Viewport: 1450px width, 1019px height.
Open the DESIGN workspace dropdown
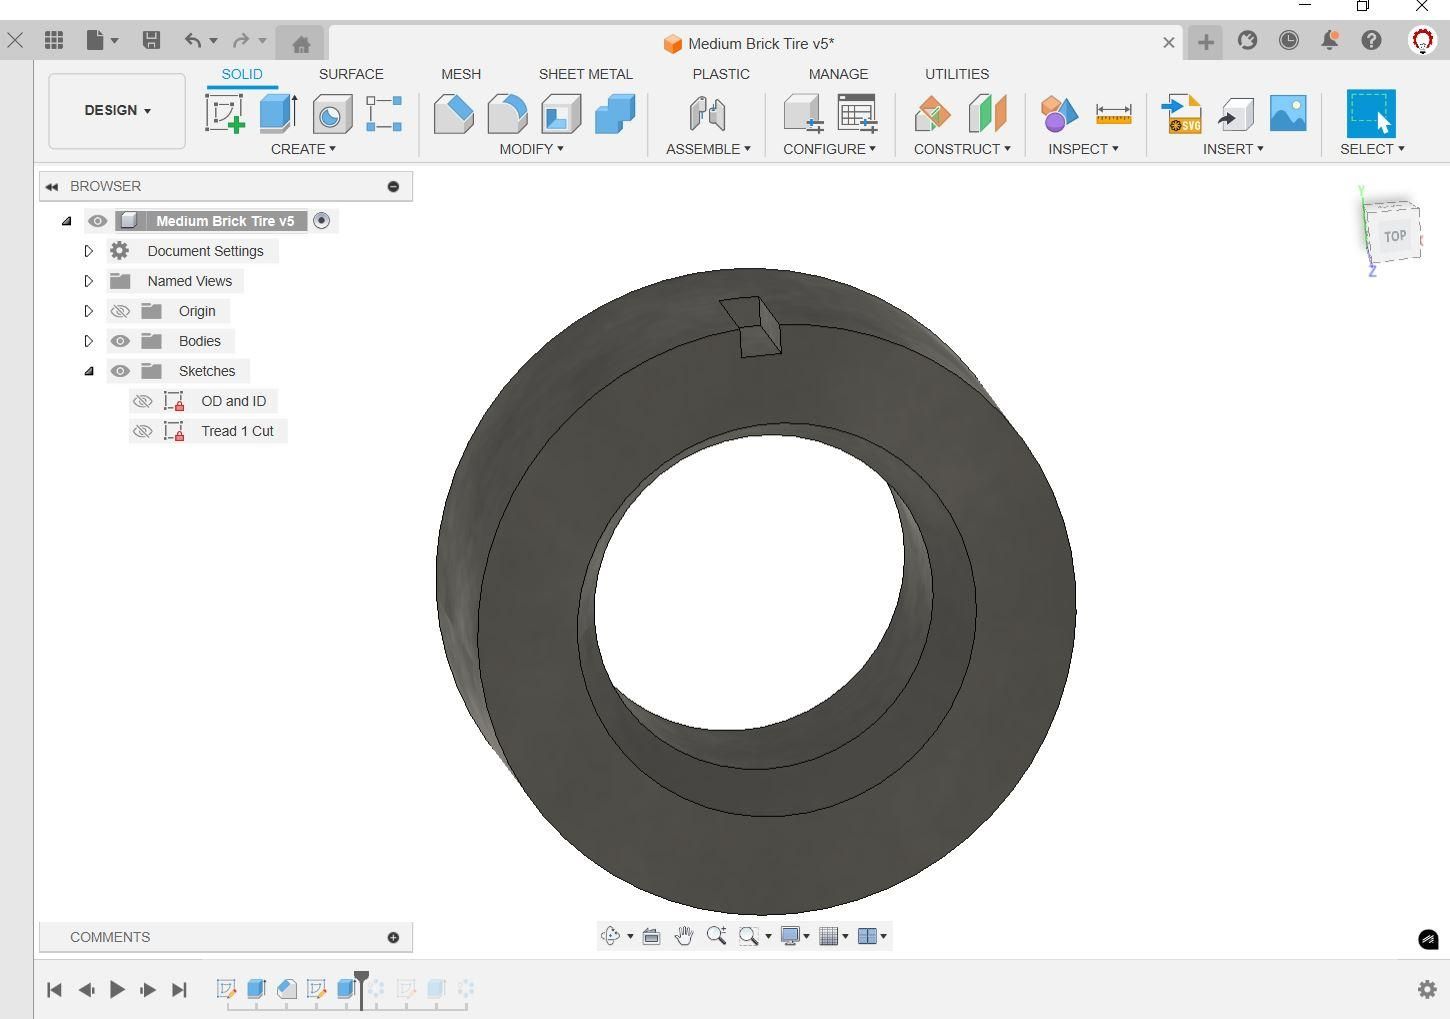click(117, 110)
